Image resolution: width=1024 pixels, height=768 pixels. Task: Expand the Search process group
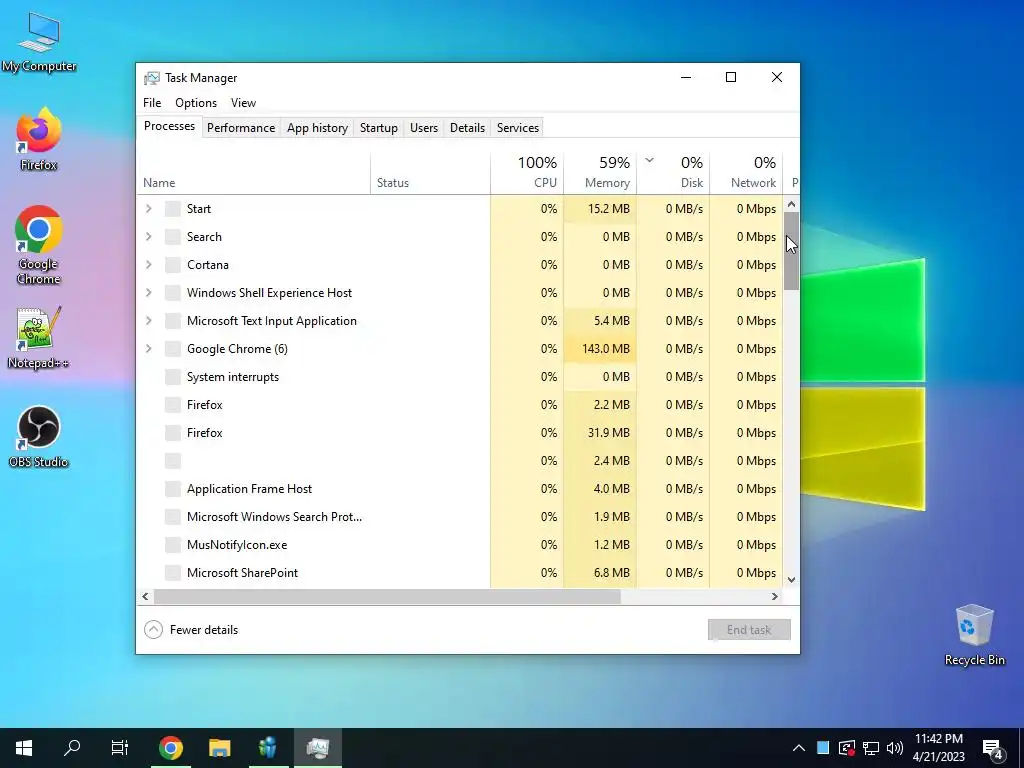point(149,237)
